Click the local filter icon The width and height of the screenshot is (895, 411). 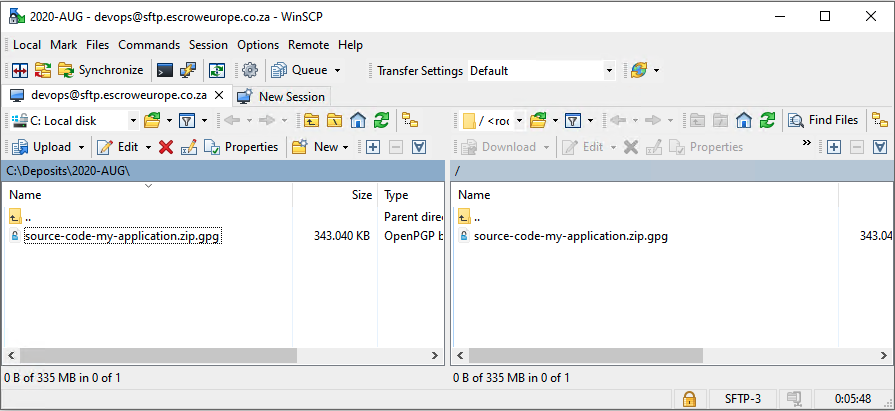(x=187, y=120)
